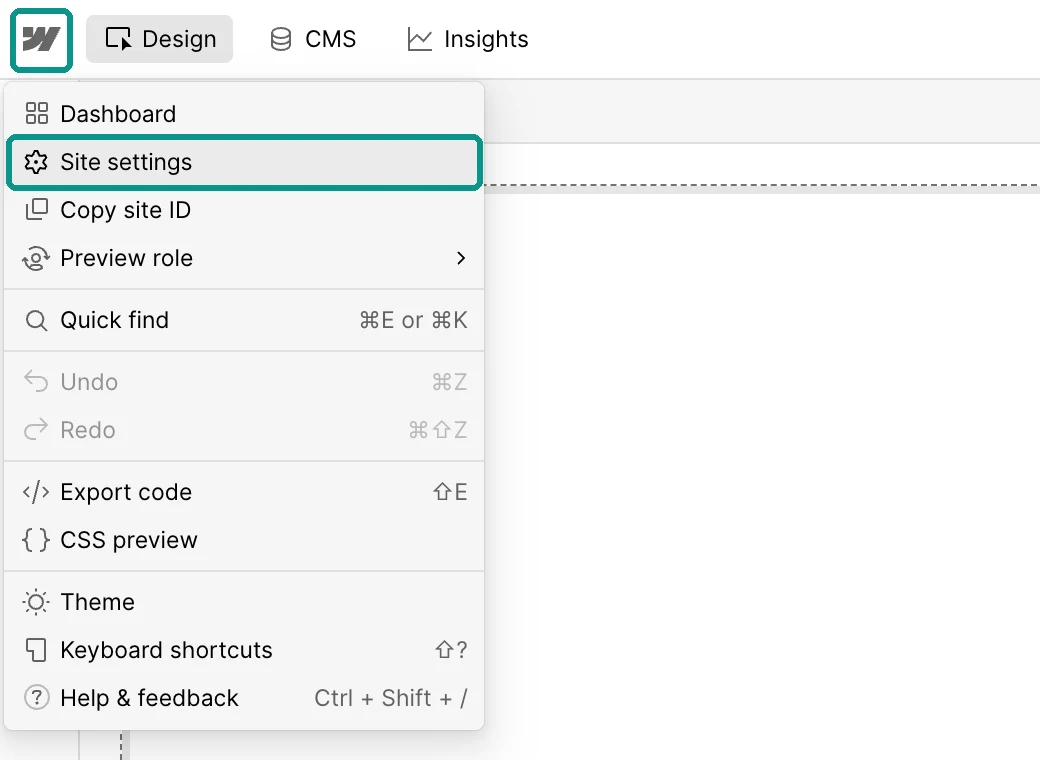This screenshot has height=760, width=1040.
Task: Open Quick find
Action: click(244, 320)
